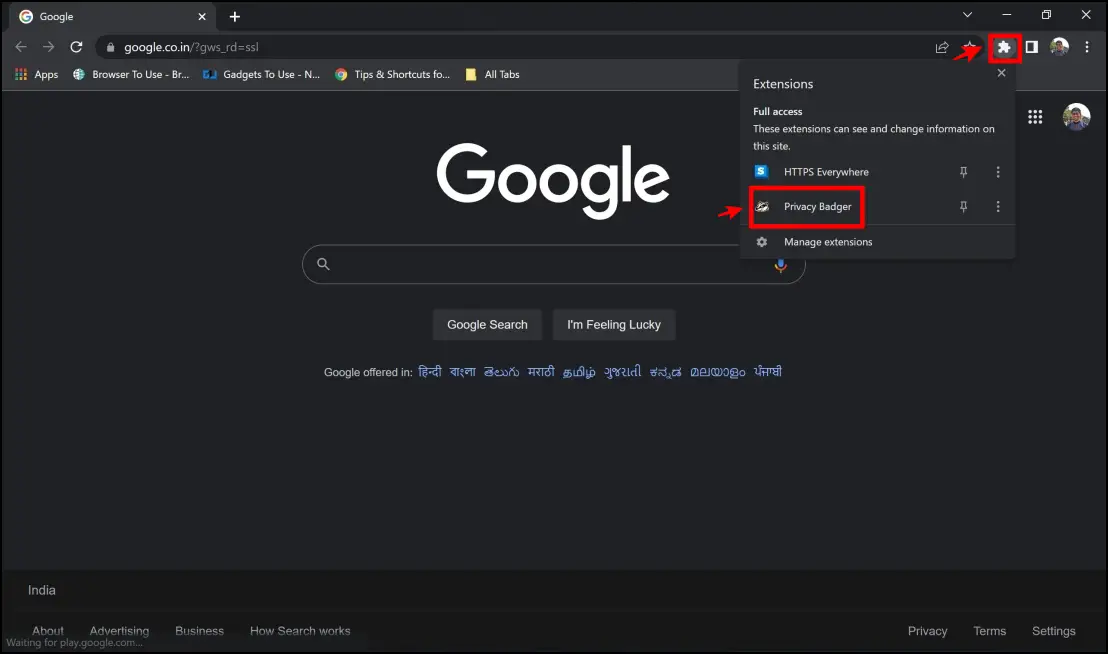Open the Advertising footer link

[119, 631]
